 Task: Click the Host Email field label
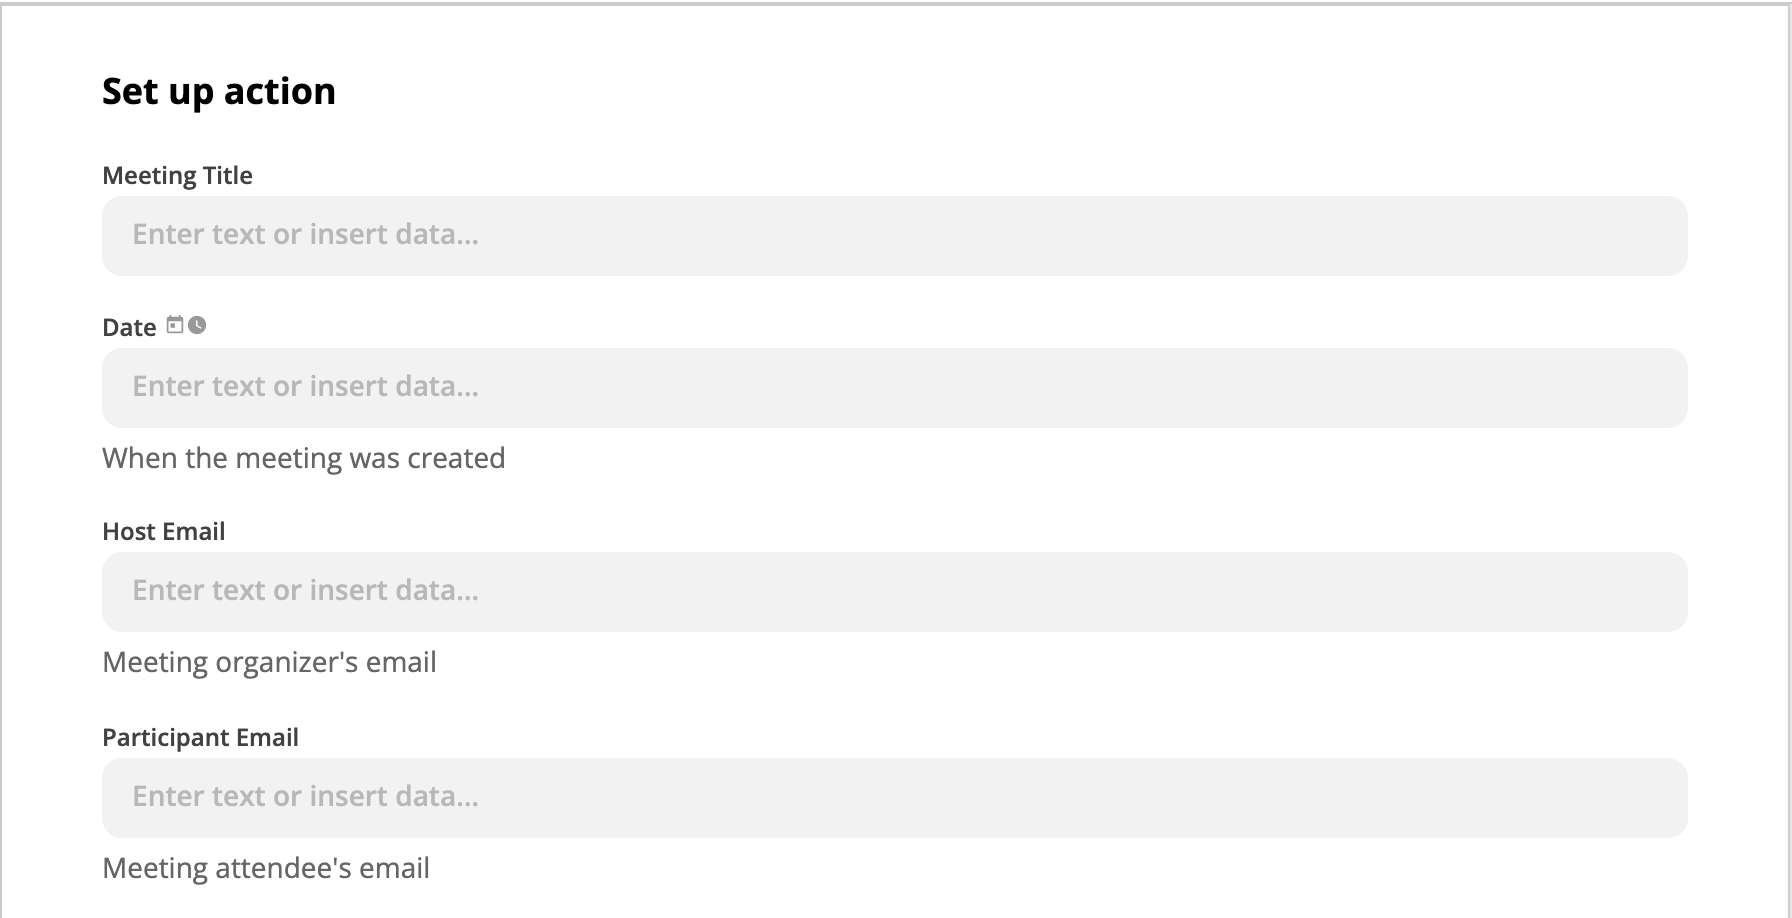coord(163,531)
